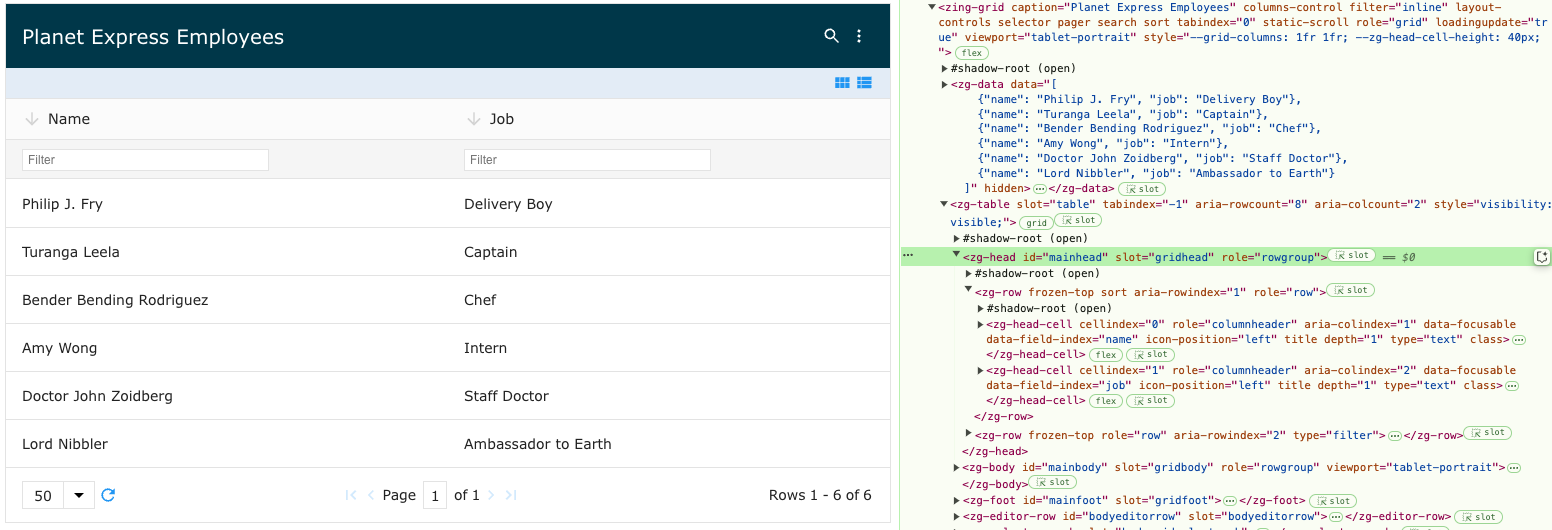Click the grid badge on zg-table element
This screenshot has height=530, width=1552.
[x=1035, y=222]
